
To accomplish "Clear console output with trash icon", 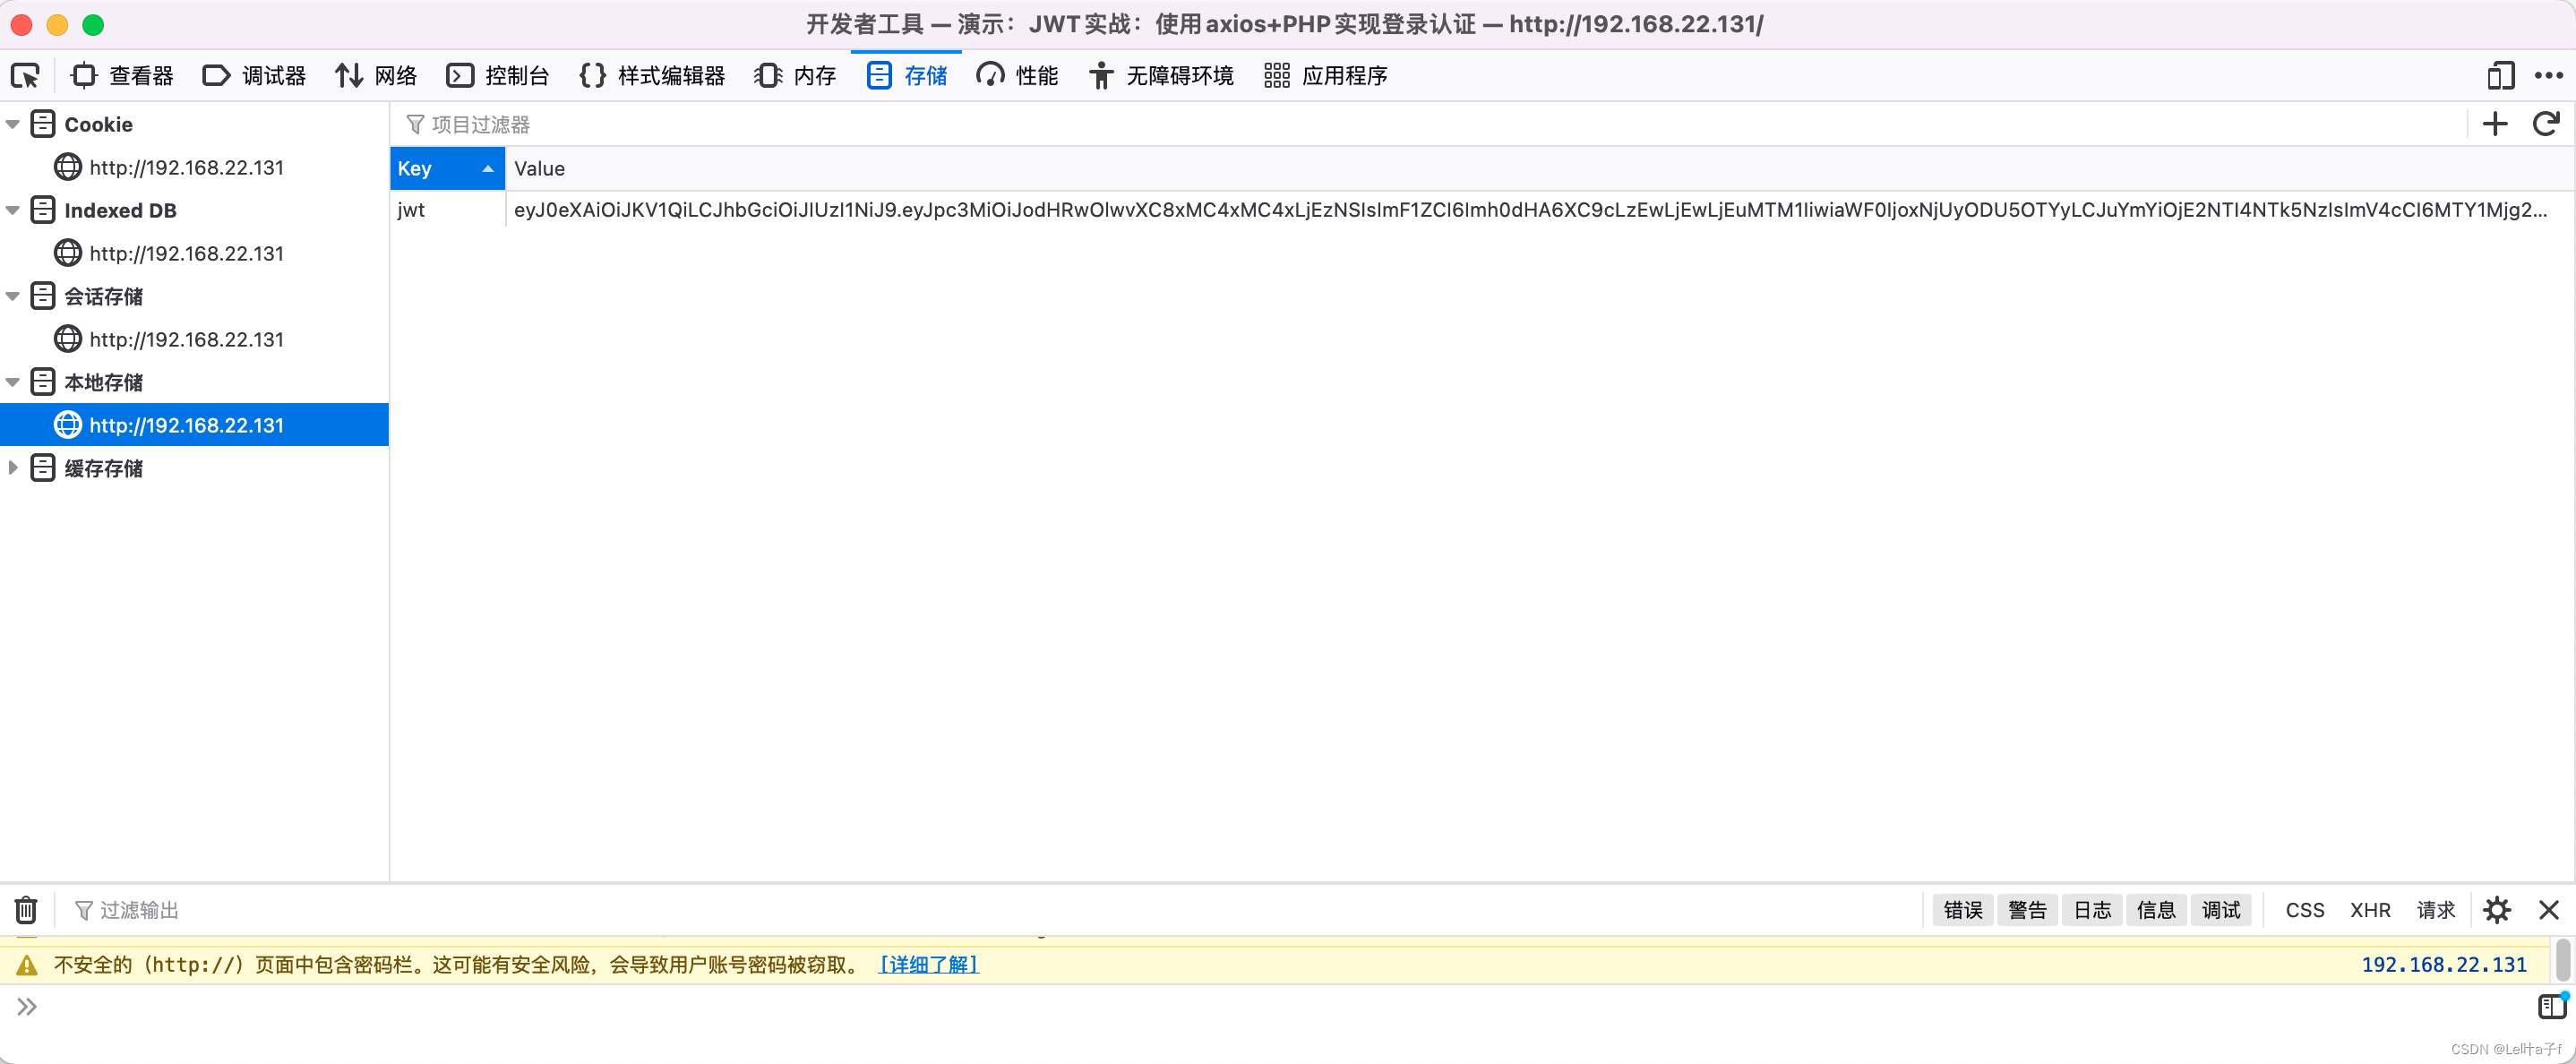I will click(x=26, y=910).
